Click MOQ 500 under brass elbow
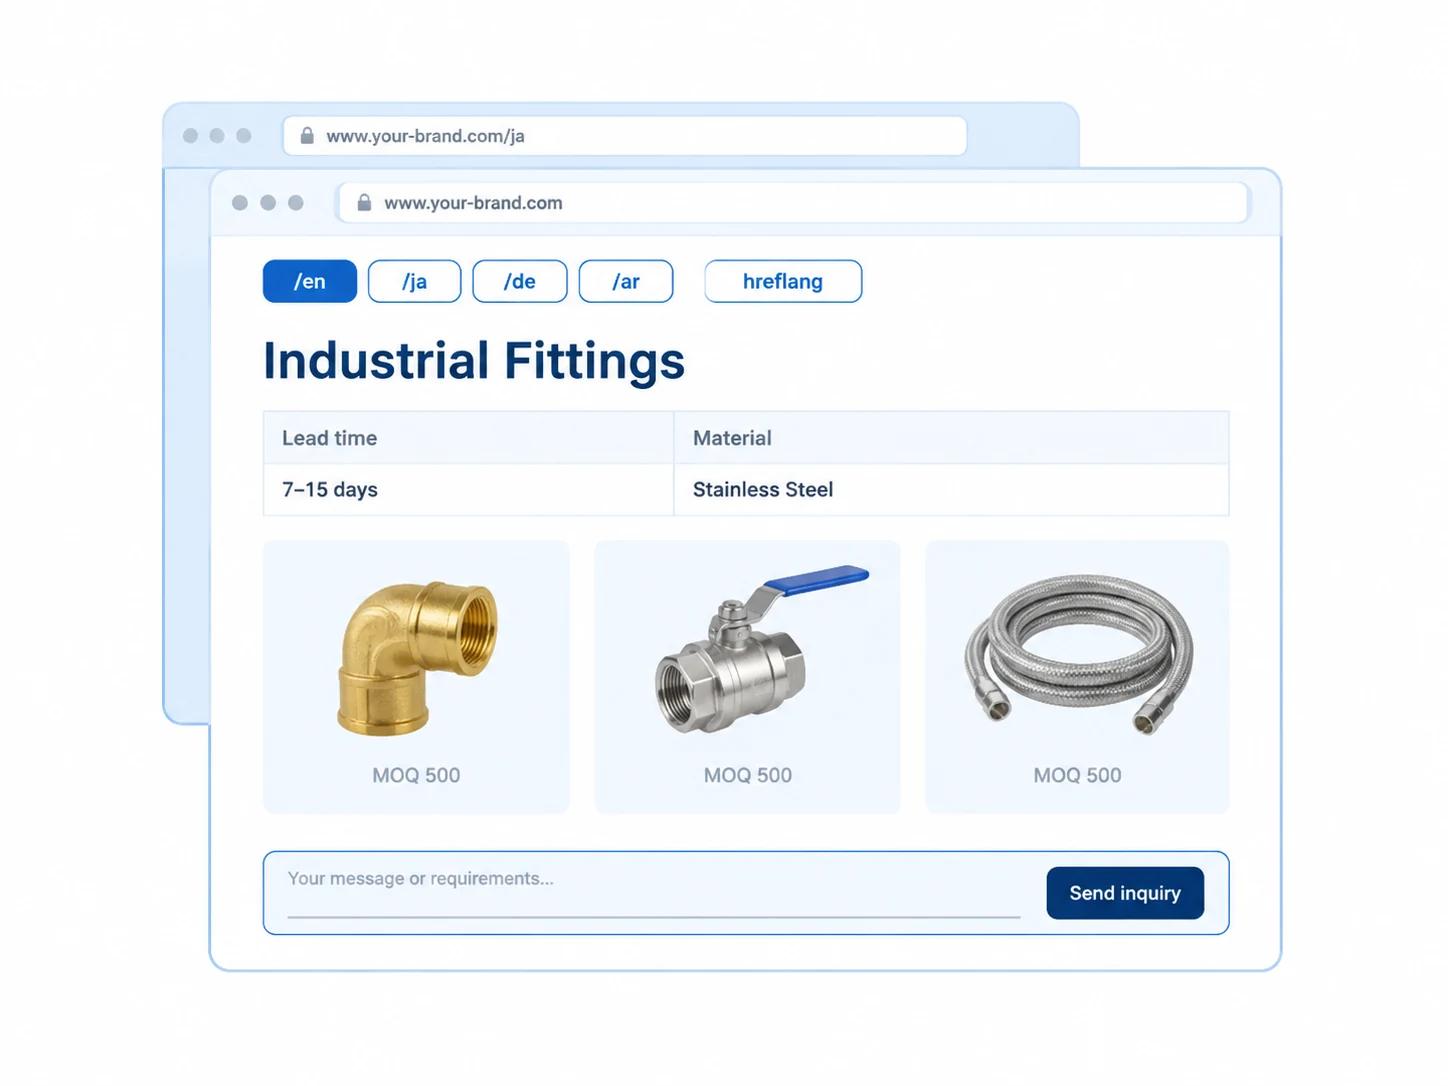This screenshot has width=1448, height=1086. [x=416, y=775]
